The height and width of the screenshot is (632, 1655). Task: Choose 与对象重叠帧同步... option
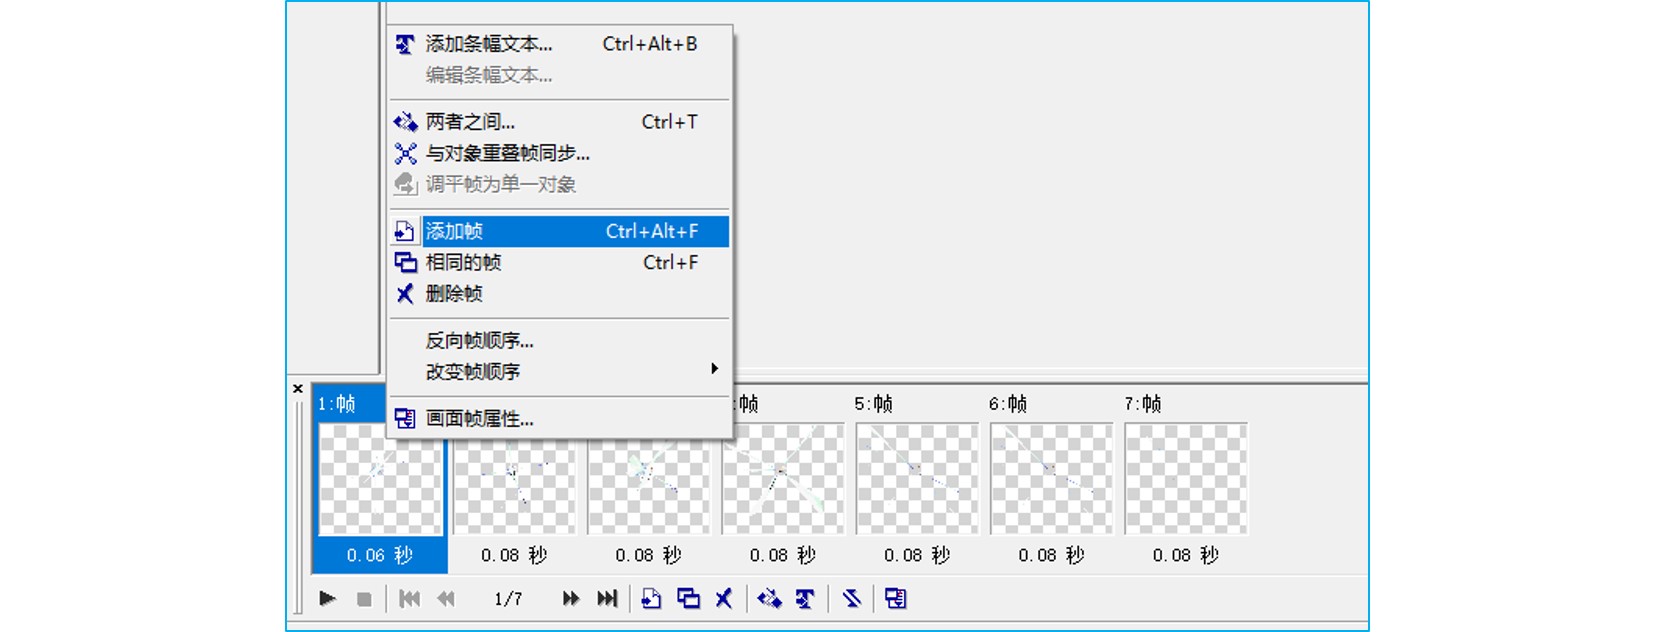click(x=559, y=153)
